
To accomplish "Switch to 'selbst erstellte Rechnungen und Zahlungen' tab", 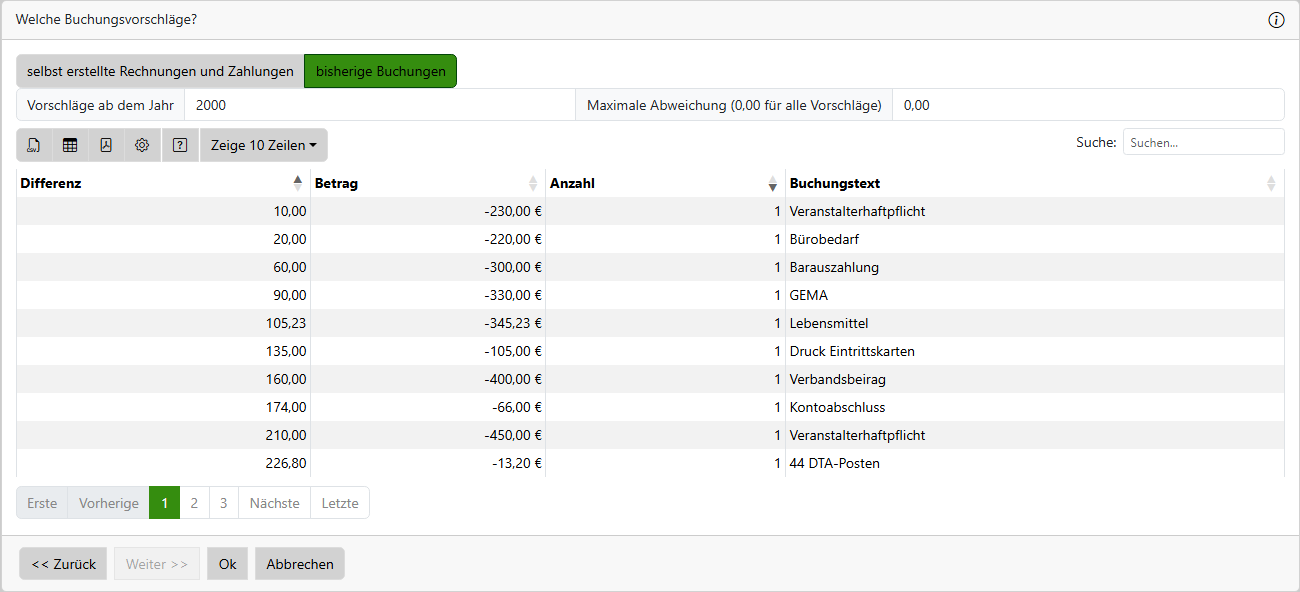I will pyautogui.click(x=160, y=71).
